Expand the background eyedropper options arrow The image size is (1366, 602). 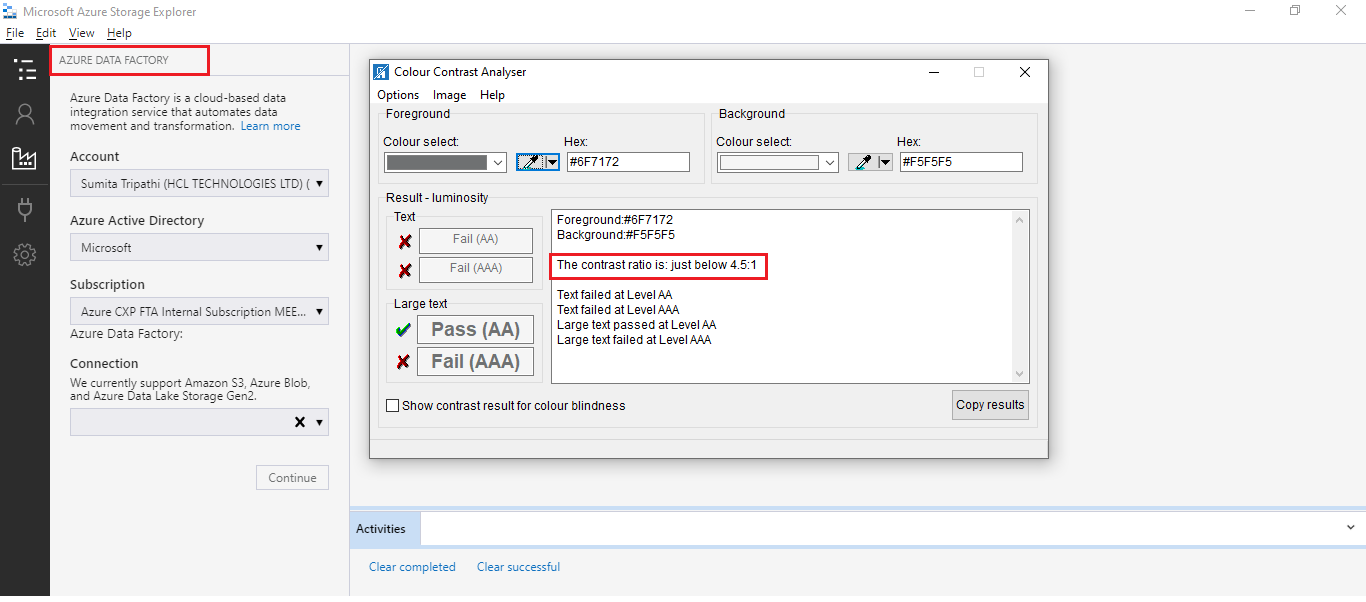pos(884,162)
